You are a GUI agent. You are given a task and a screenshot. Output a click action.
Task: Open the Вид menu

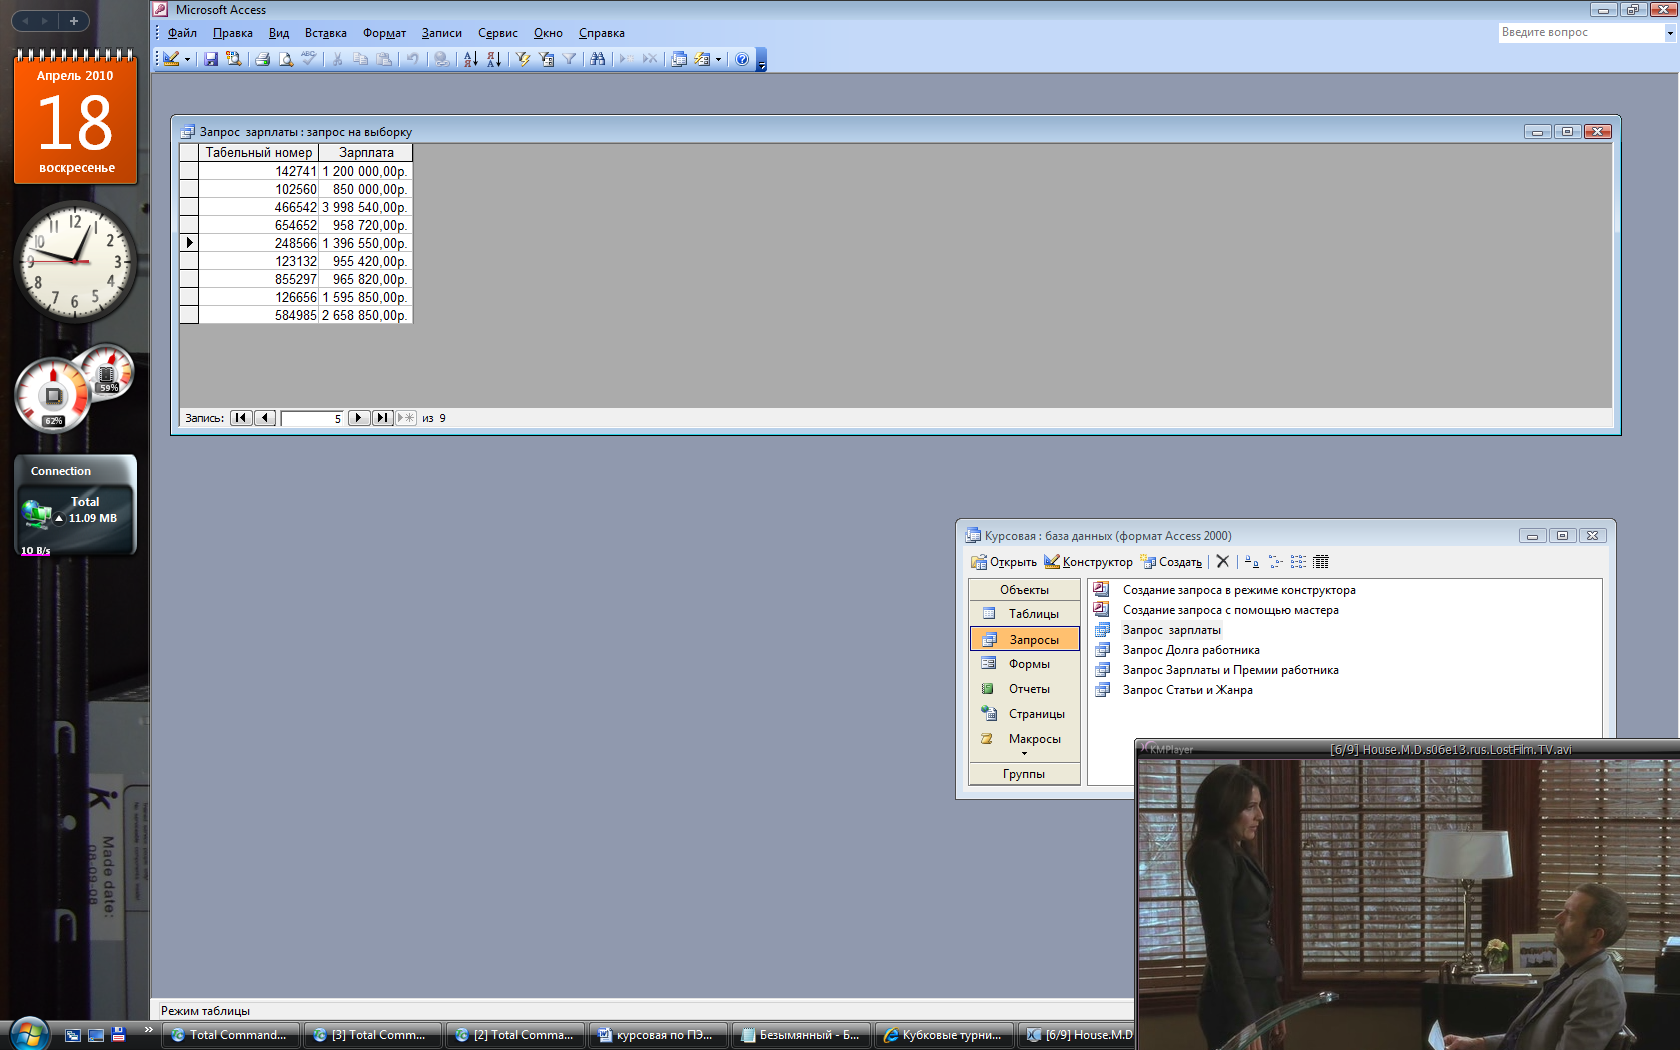(279, 33)
